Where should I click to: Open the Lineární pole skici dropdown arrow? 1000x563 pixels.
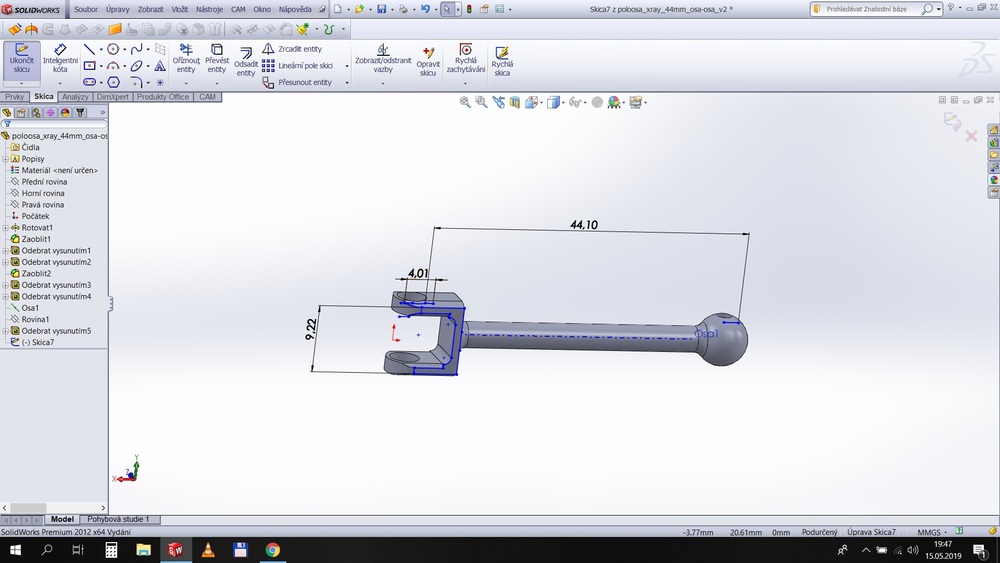pyautogui.click(x=347, y=66)
